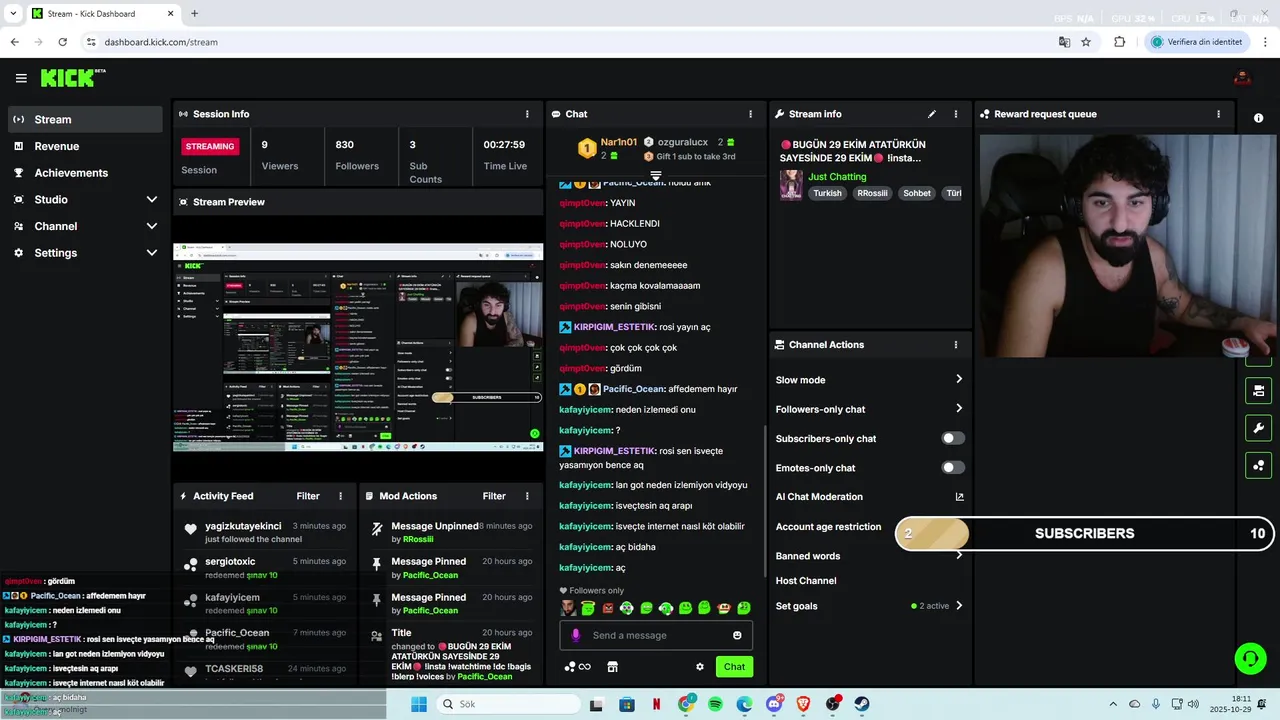Screen dimensions: 1280x720
Task: Click the Sohbet tag
Action: [x=917, y=193]
